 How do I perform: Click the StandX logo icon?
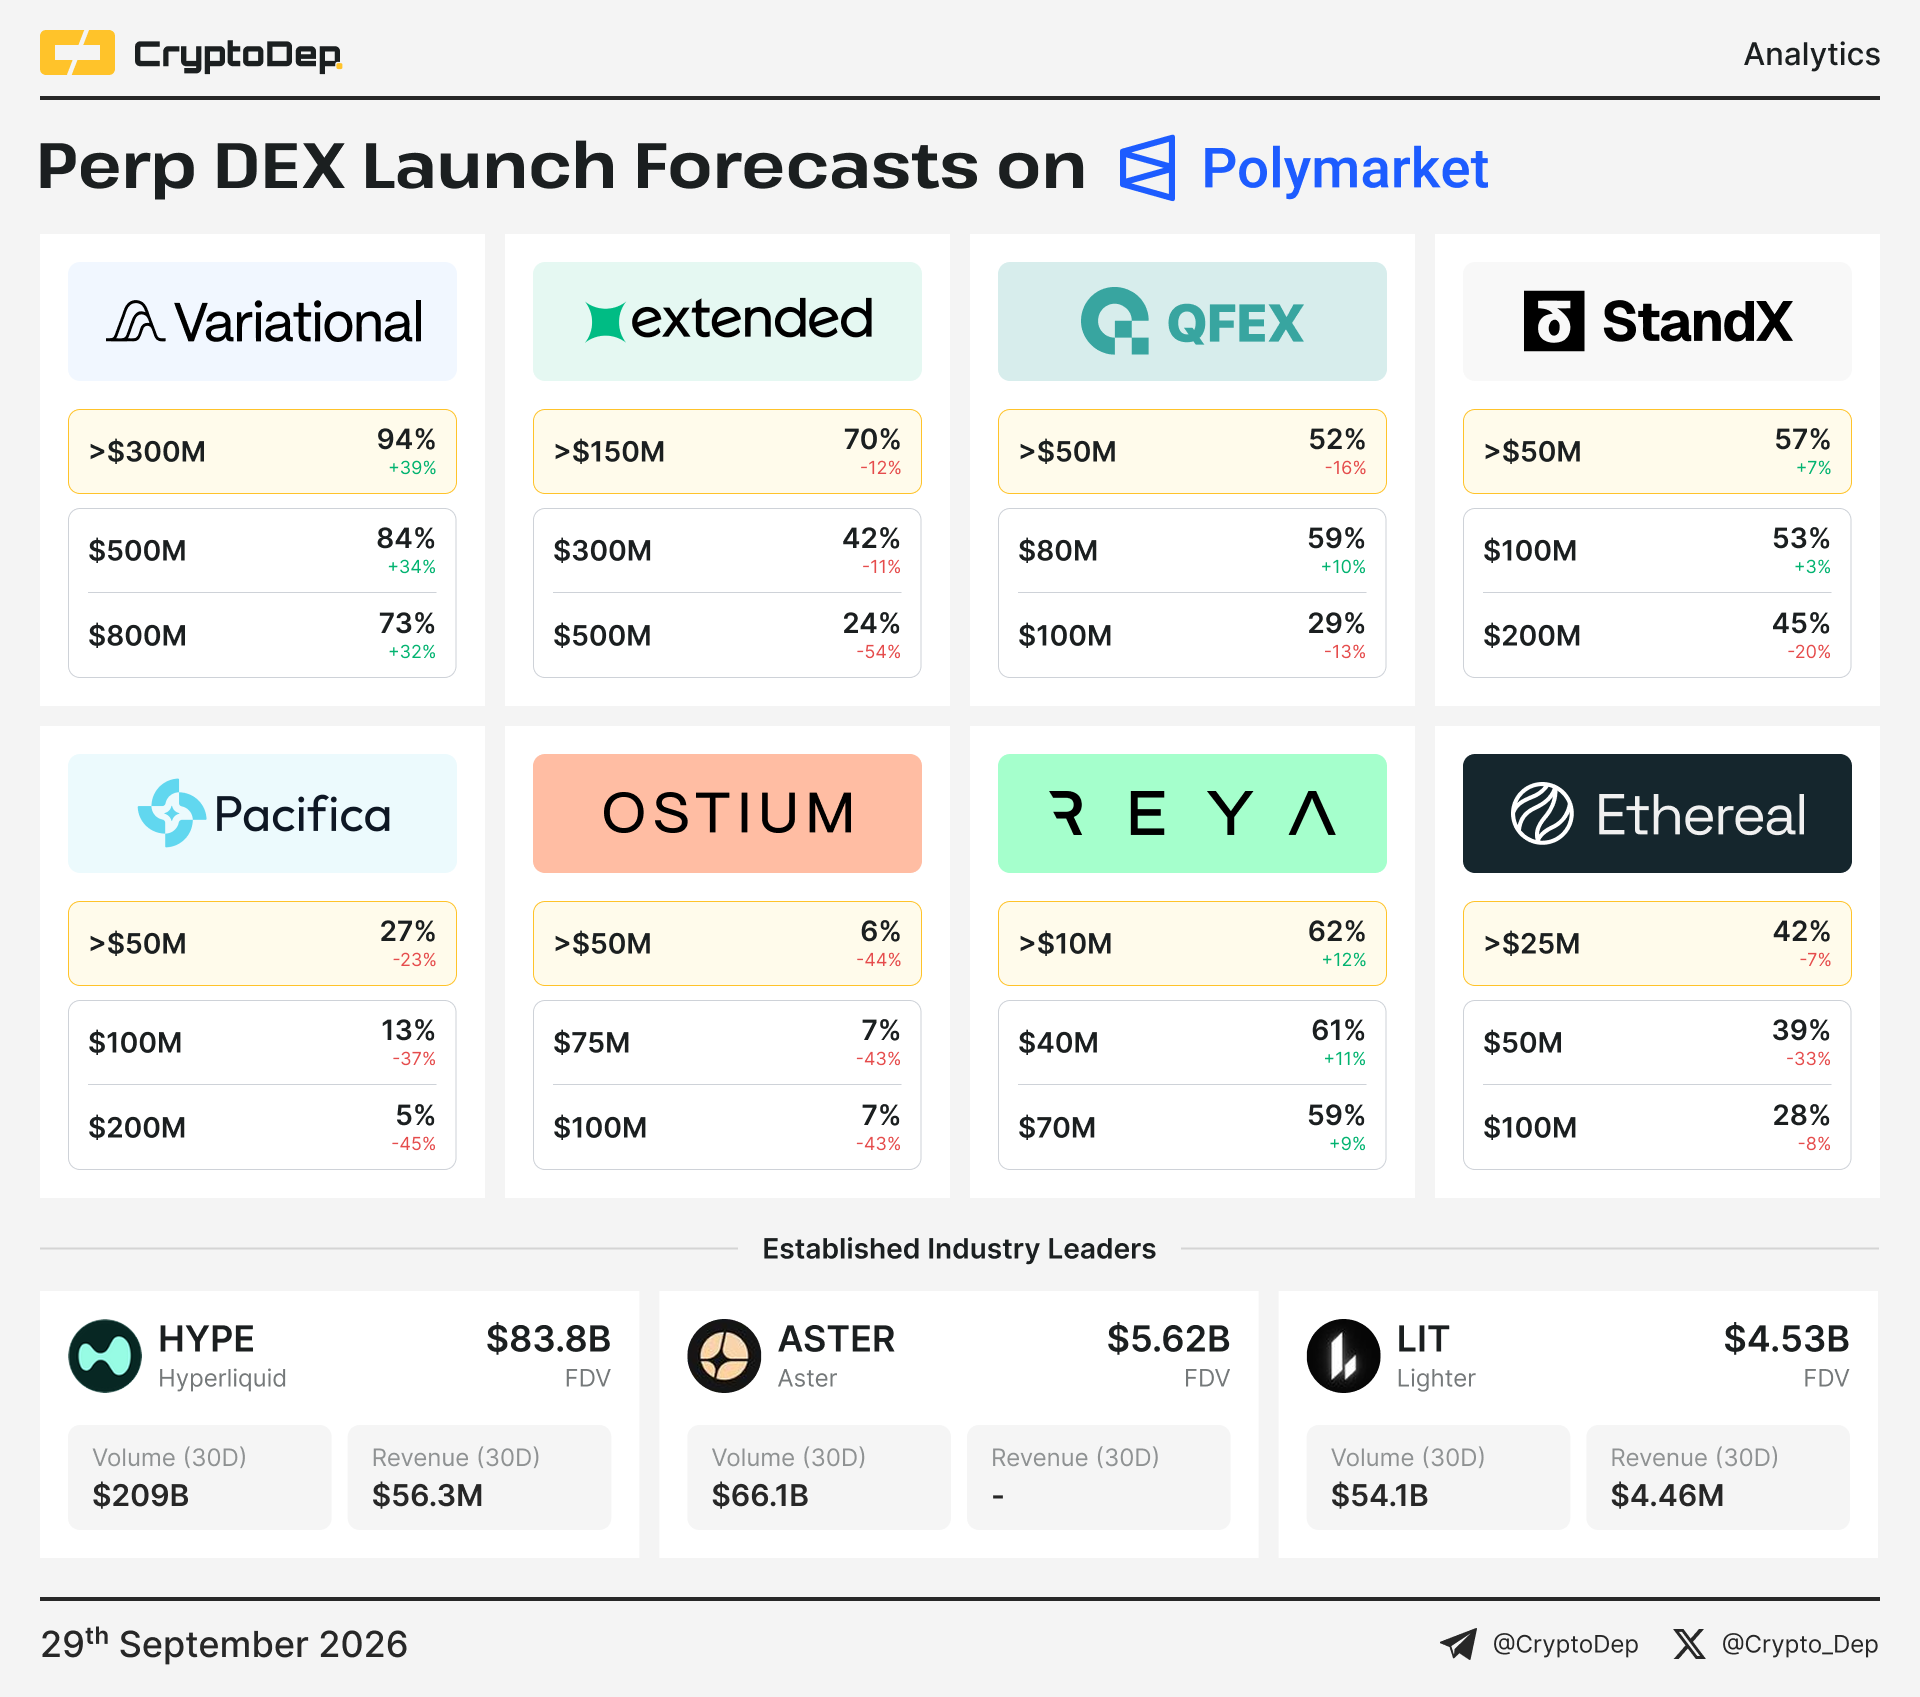(x=1553, y=321)
